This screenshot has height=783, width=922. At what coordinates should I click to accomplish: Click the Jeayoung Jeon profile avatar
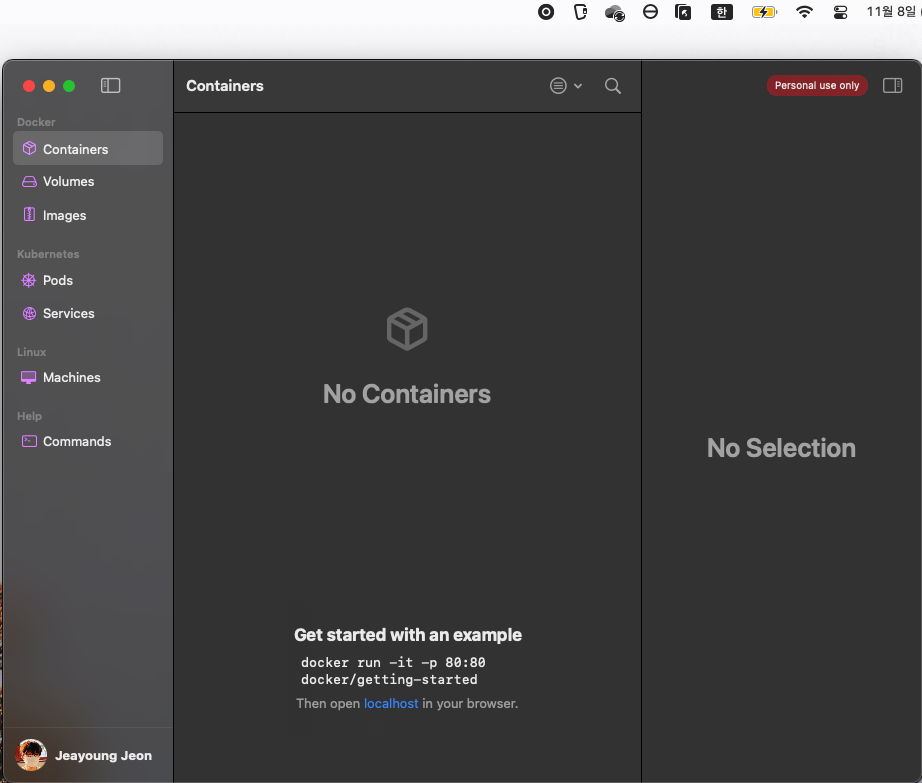tap(31, 755)
